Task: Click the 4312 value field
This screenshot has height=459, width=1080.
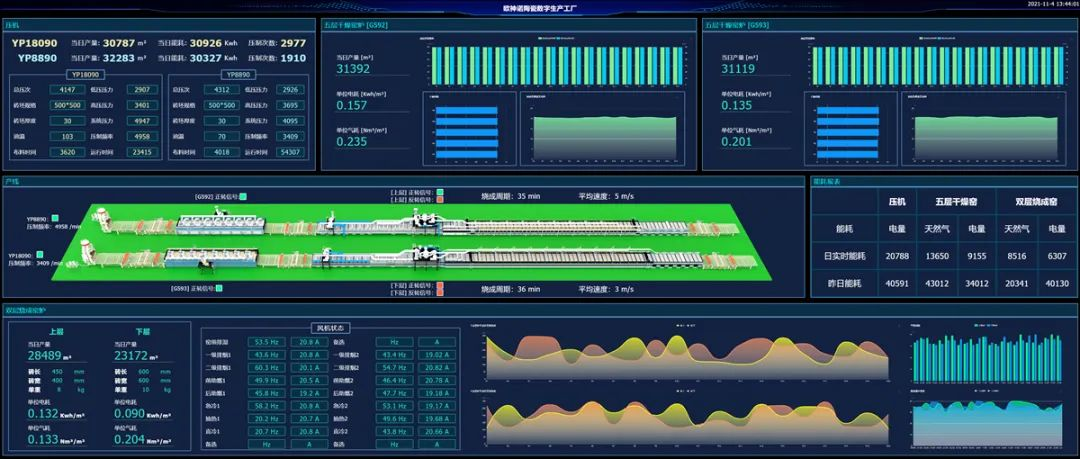Action: [222, 90]
